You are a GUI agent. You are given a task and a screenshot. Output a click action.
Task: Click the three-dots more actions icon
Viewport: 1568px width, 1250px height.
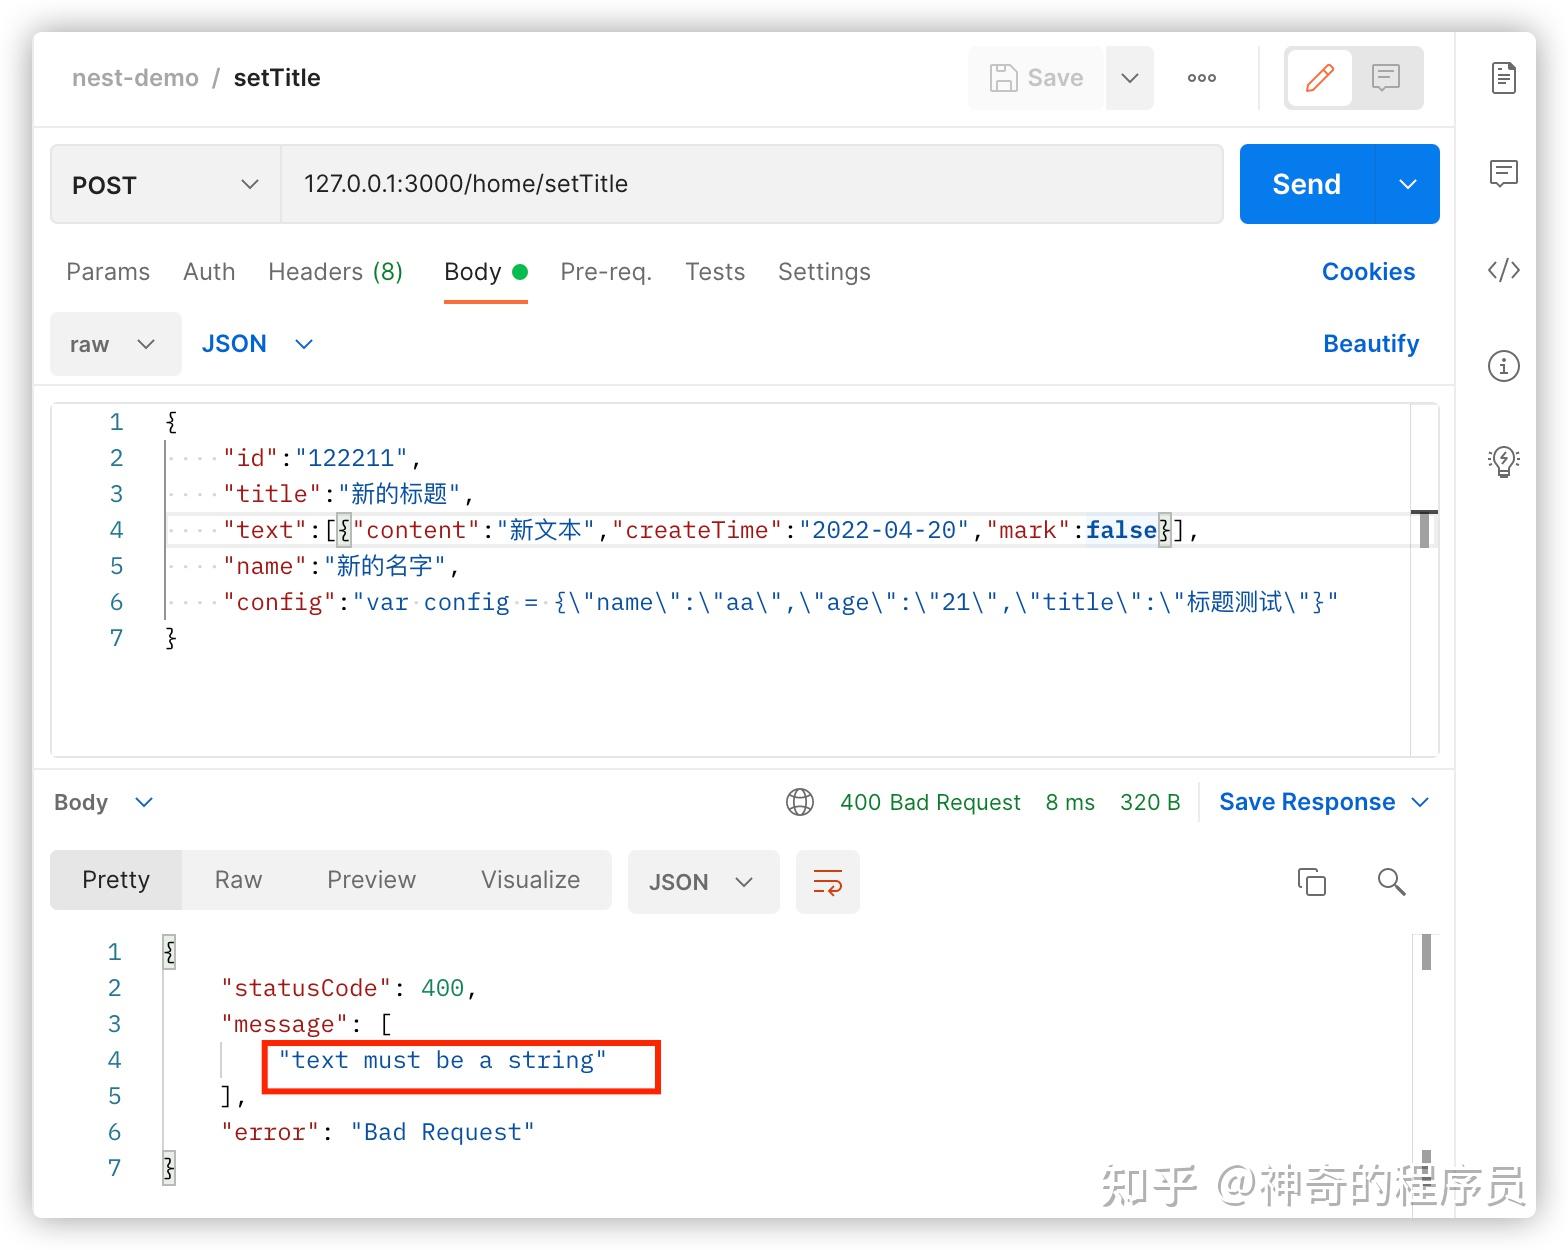[x=1201, y=78]
